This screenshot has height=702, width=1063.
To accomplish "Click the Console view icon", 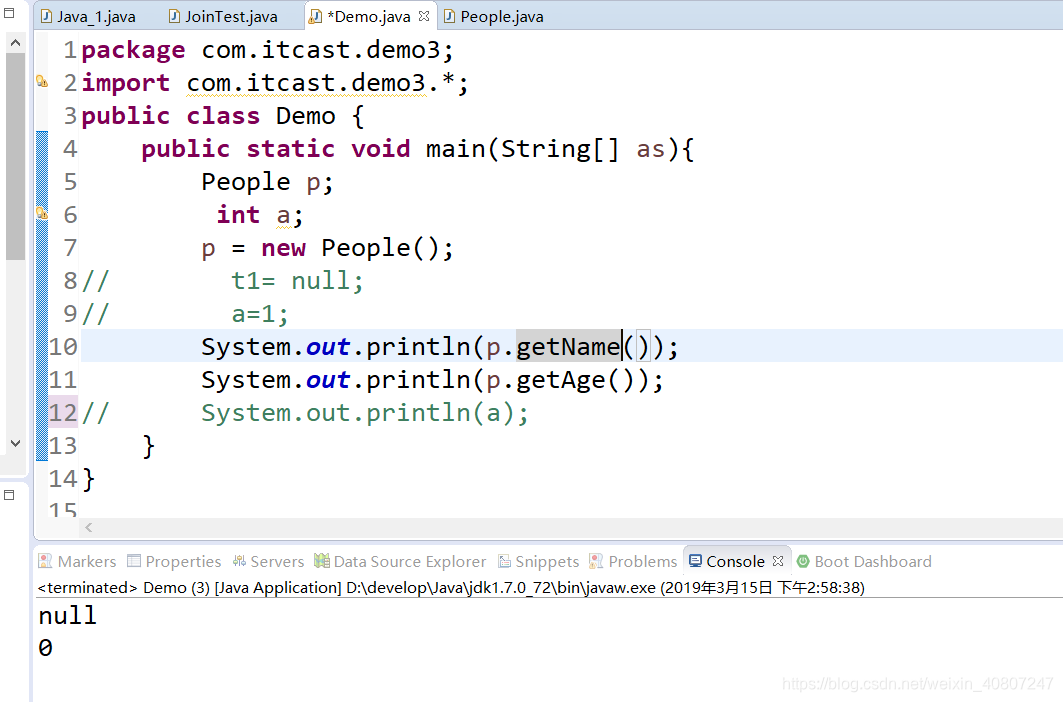I will pyautogui.click(x=694, y=561).
